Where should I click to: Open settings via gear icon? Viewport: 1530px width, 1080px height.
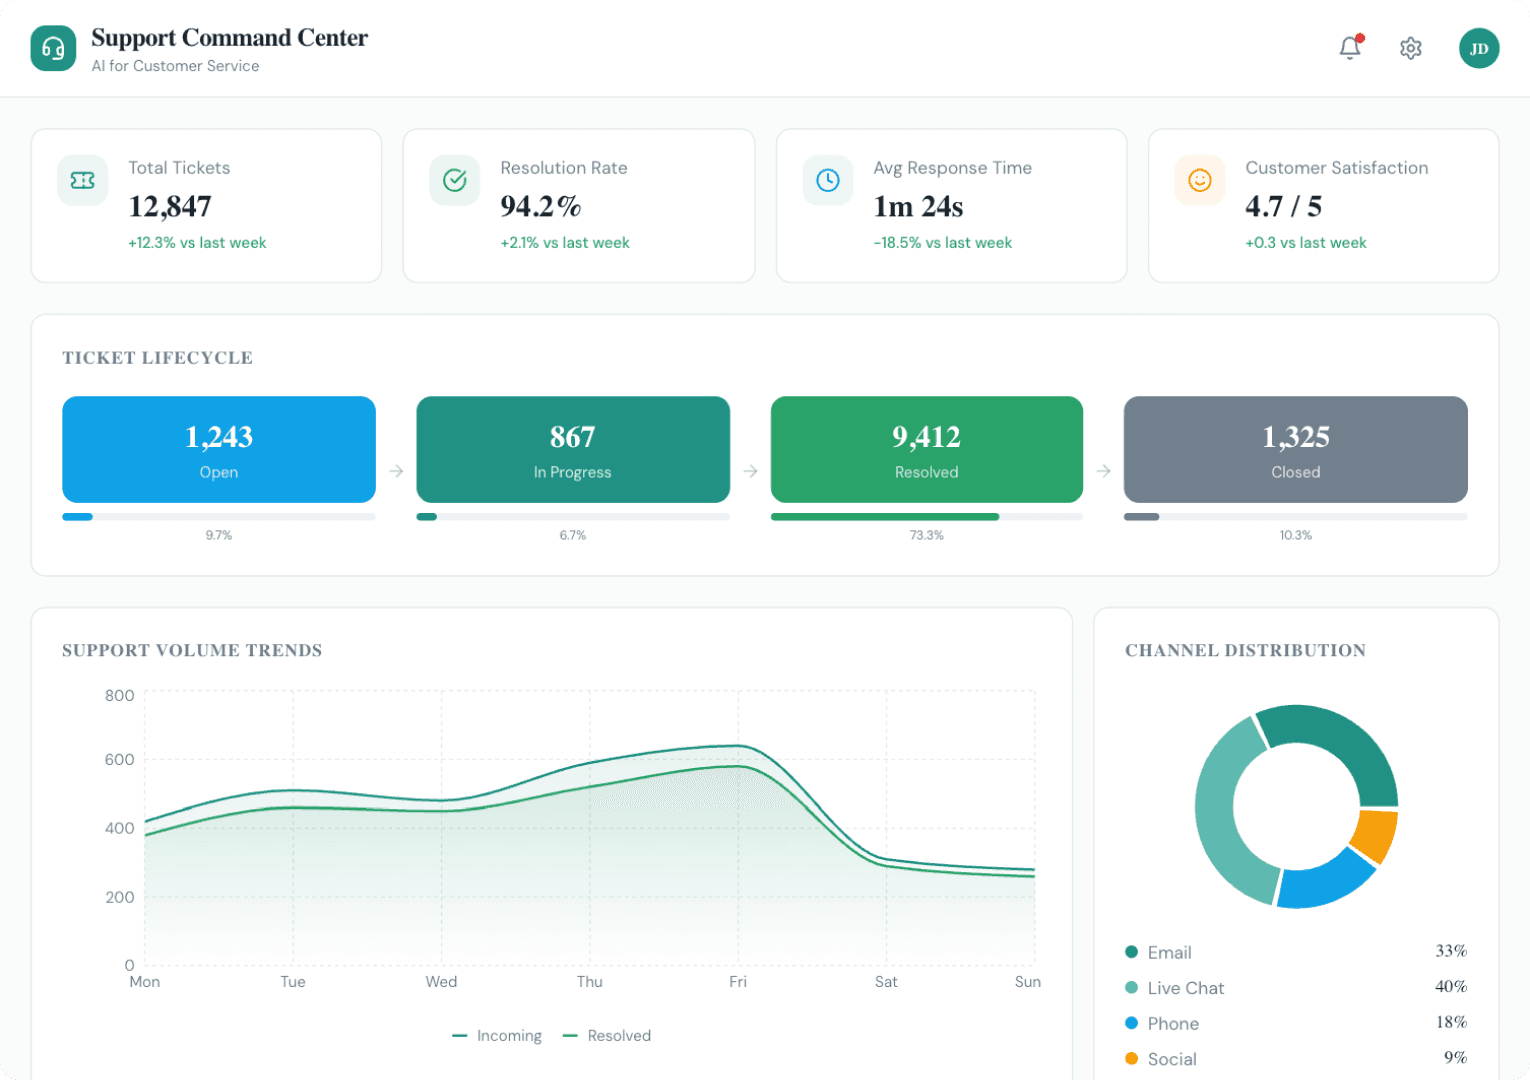click(x=1410, y=48)
